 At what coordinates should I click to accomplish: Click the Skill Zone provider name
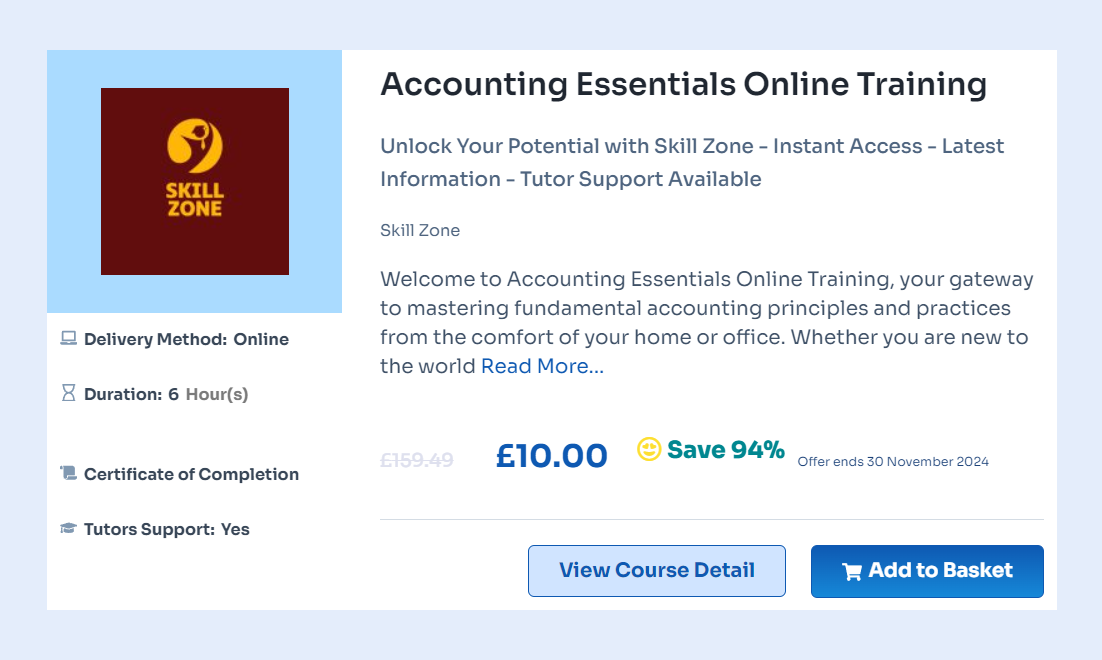[420, 230]
